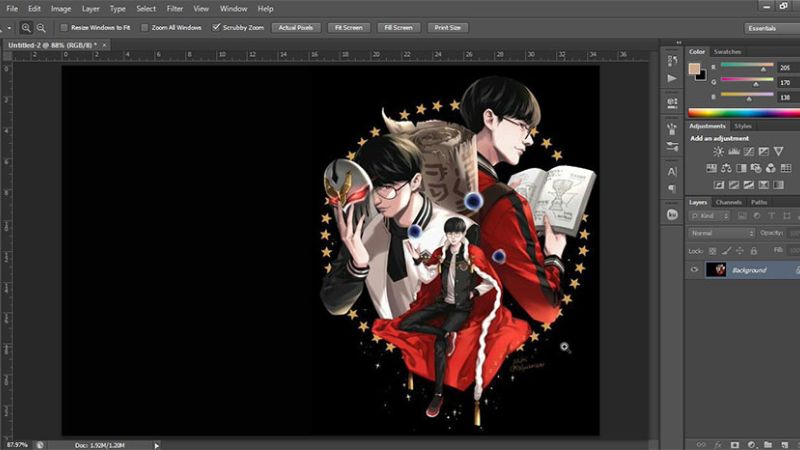This screenshot has width=800, height=450.
Task: Open the Zoom tool preset picker arrow
Action: [9, 28]
